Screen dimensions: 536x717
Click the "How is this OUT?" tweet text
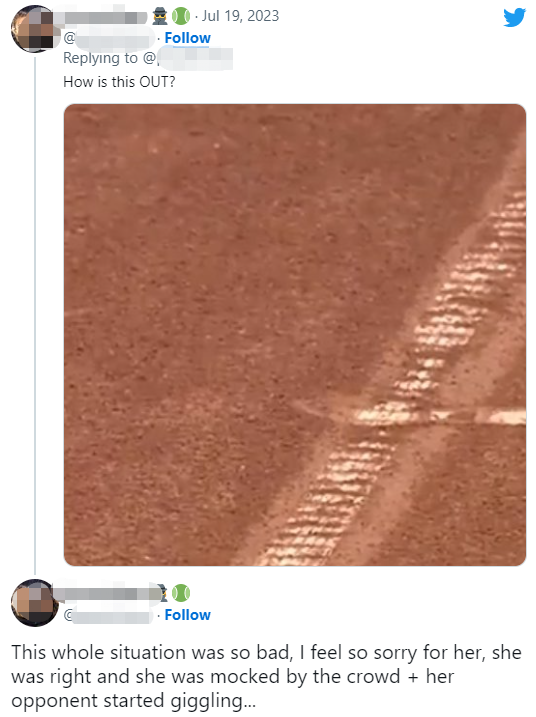pos(119,82)
